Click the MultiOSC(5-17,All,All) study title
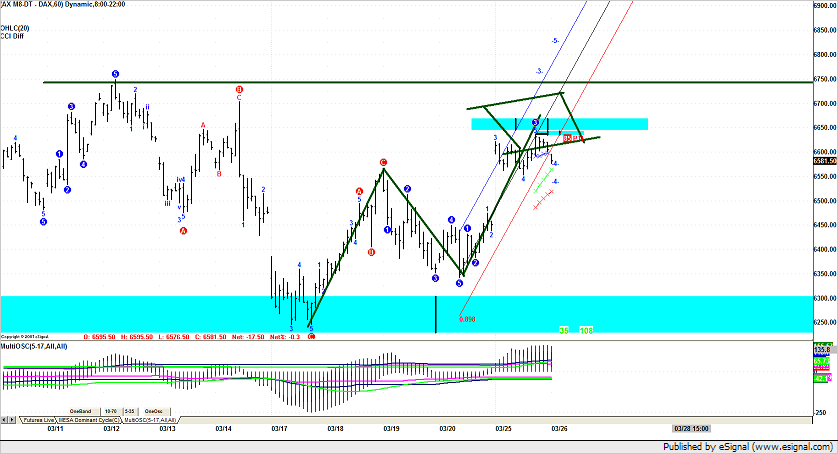The image size is (838, 454). pos(34,345)
